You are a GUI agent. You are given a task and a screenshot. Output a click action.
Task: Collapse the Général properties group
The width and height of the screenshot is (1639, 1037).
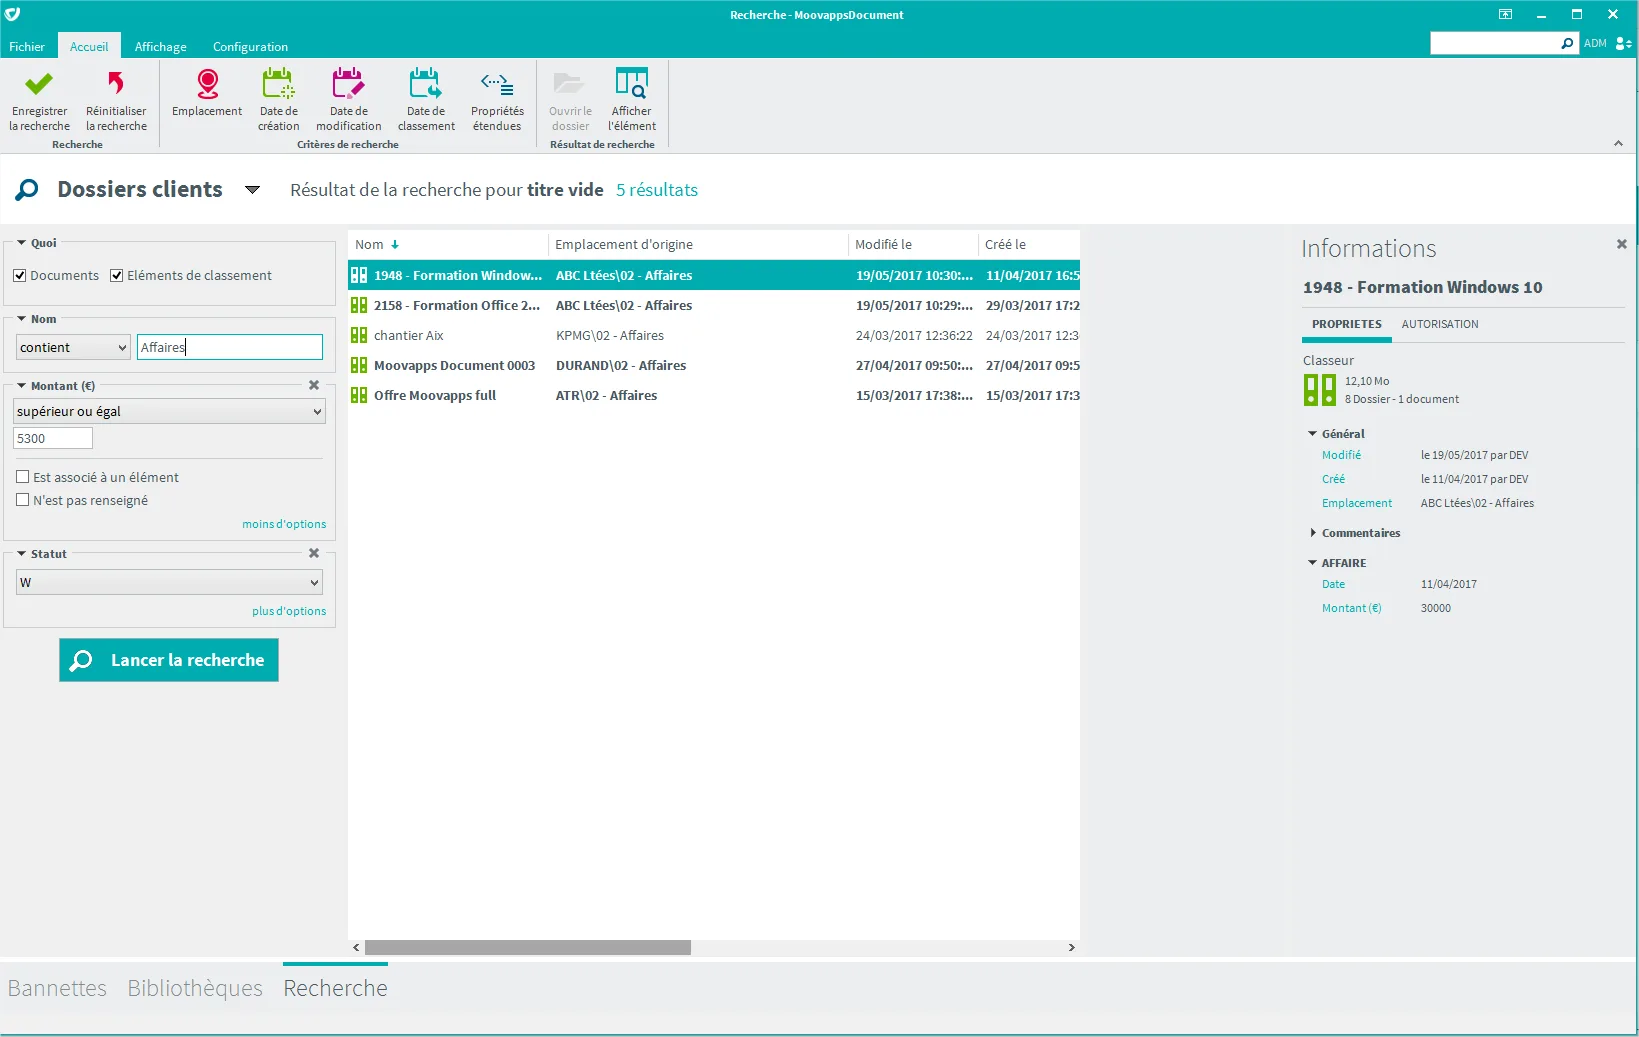(1313, 434)
